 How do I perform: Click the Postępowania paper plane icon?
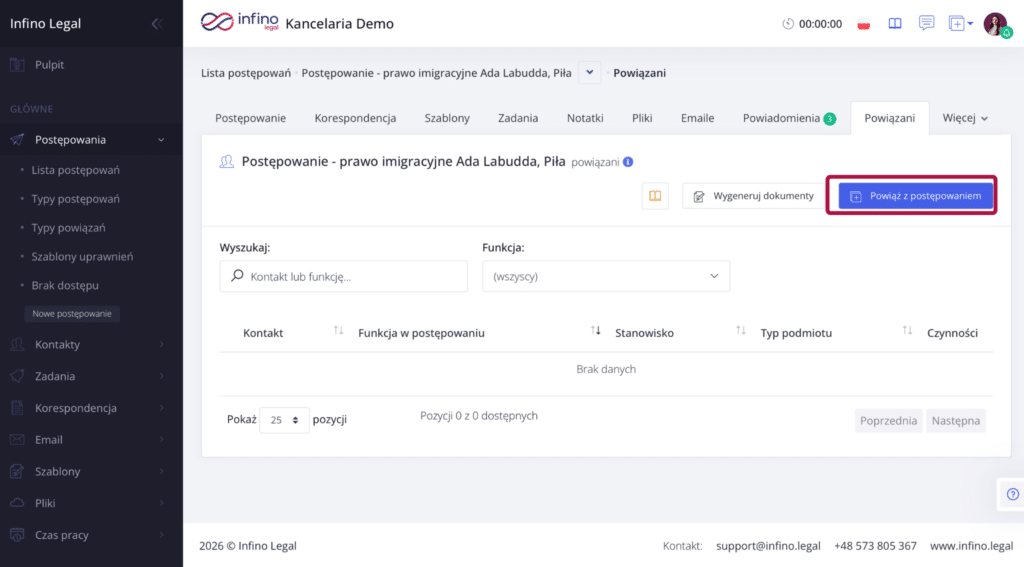click(x=18, y=140)
